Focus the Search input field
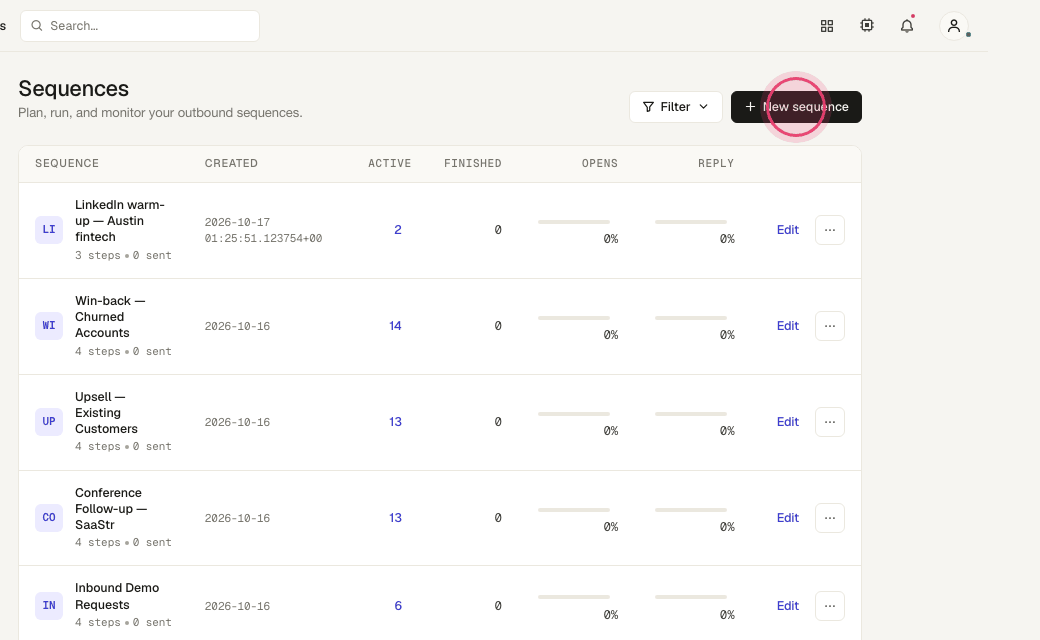 [140, 26]
